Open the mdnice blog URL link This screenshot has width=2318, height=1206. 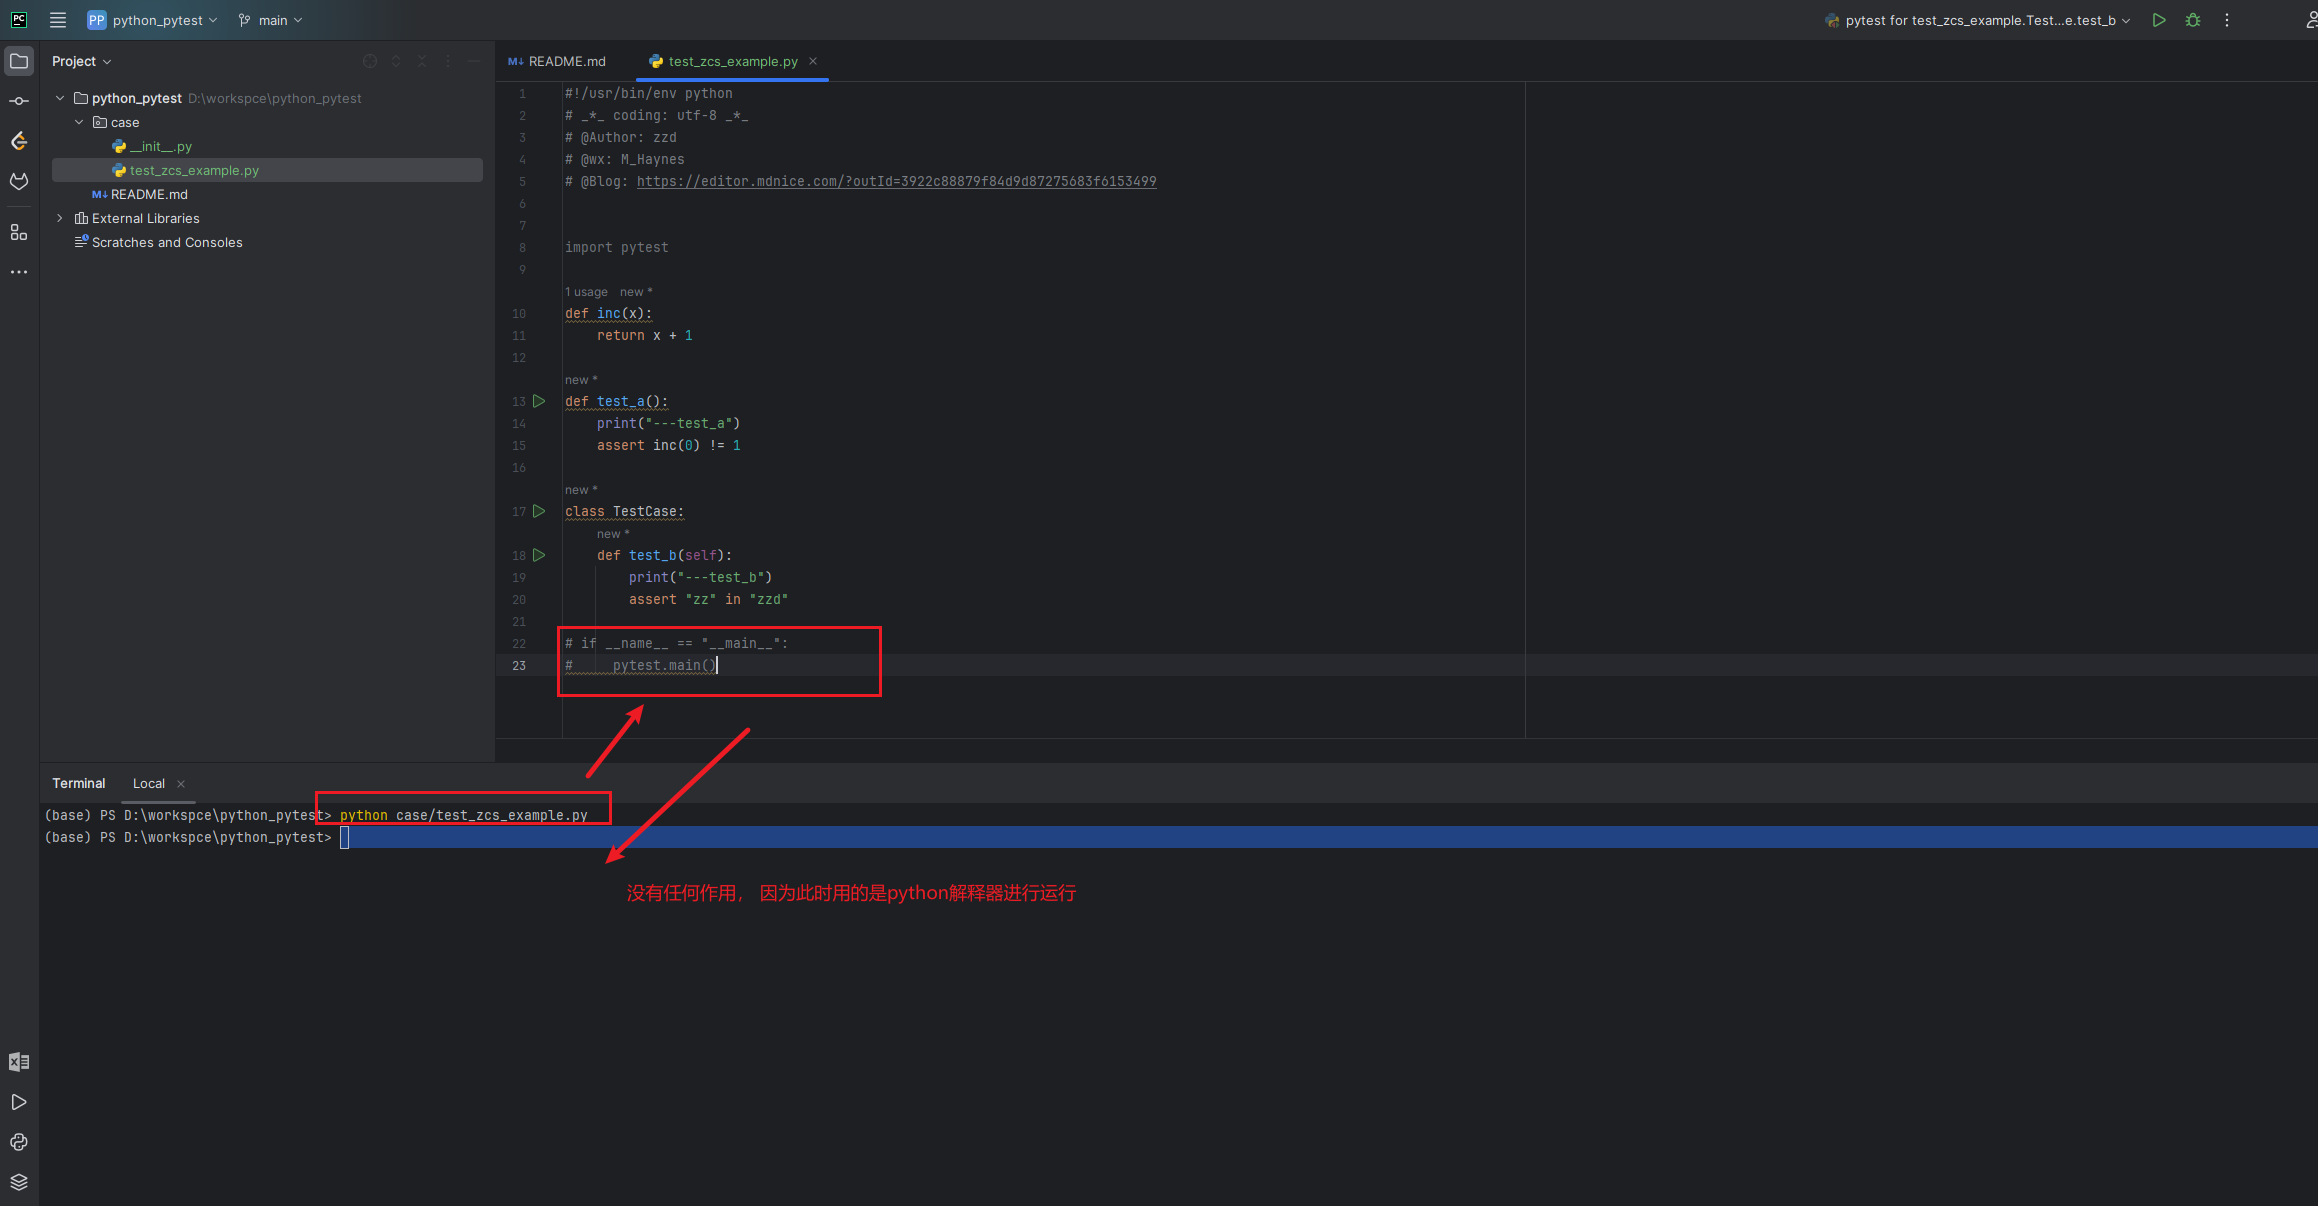[896, 181]
